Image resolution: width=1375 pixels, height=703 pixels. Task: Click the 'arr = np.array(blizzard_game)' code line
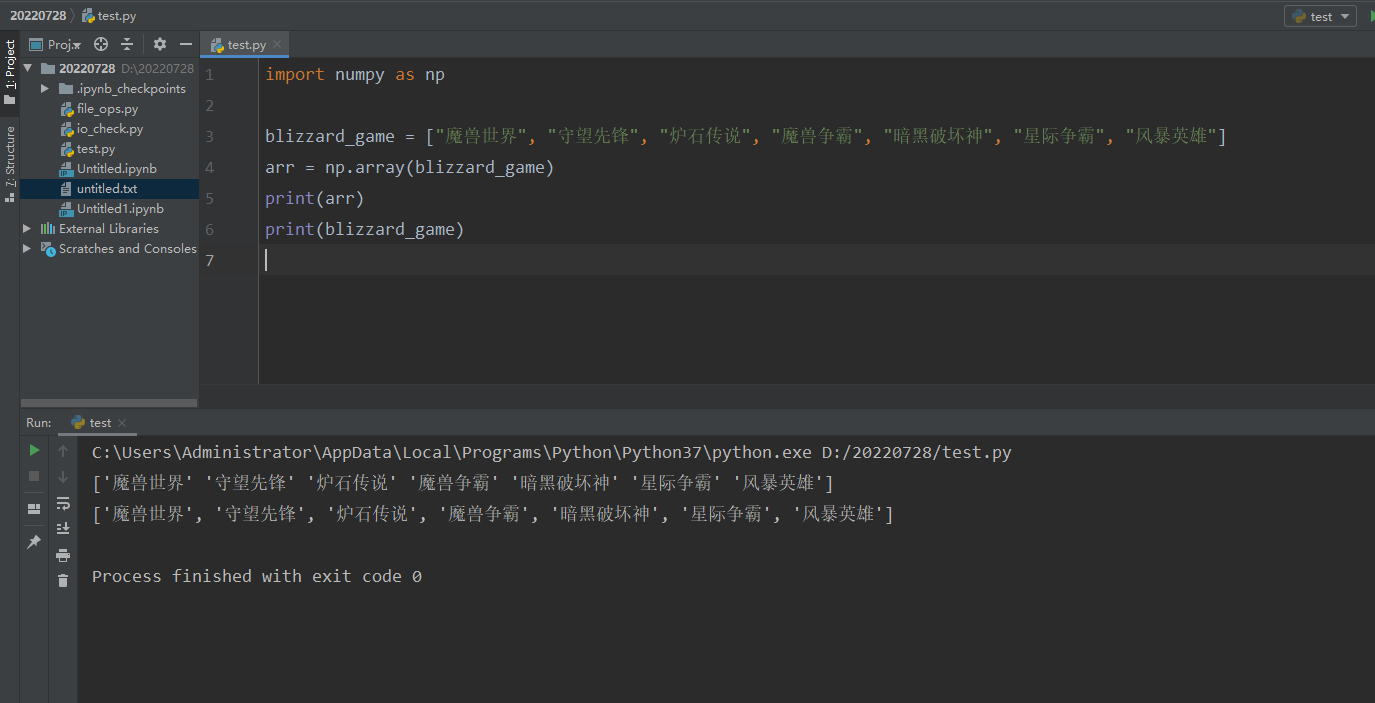click(410, 168)
